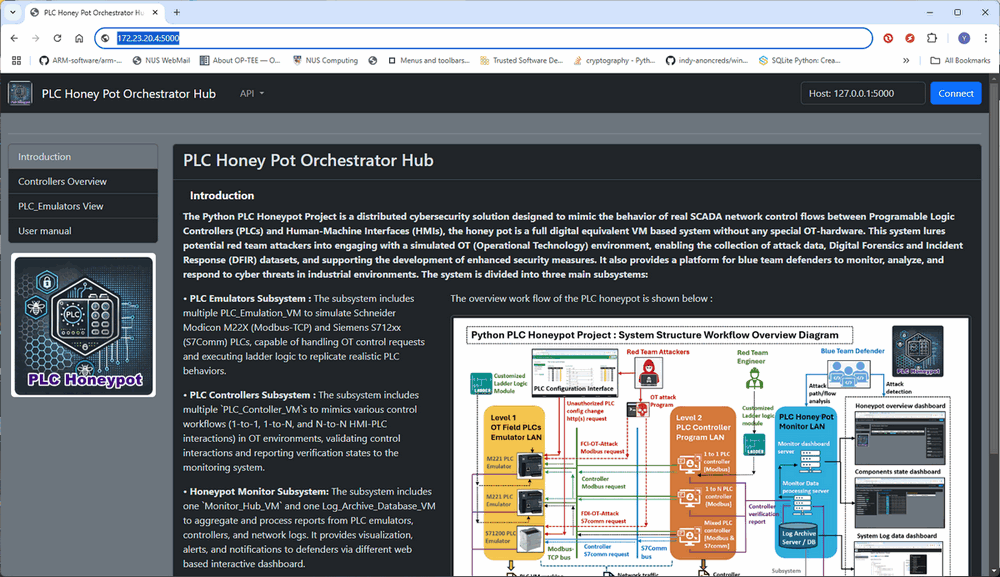This screenshot has width=1000, height=577.
Task: Open a new browser tab
Action: (x=177, y=12)
